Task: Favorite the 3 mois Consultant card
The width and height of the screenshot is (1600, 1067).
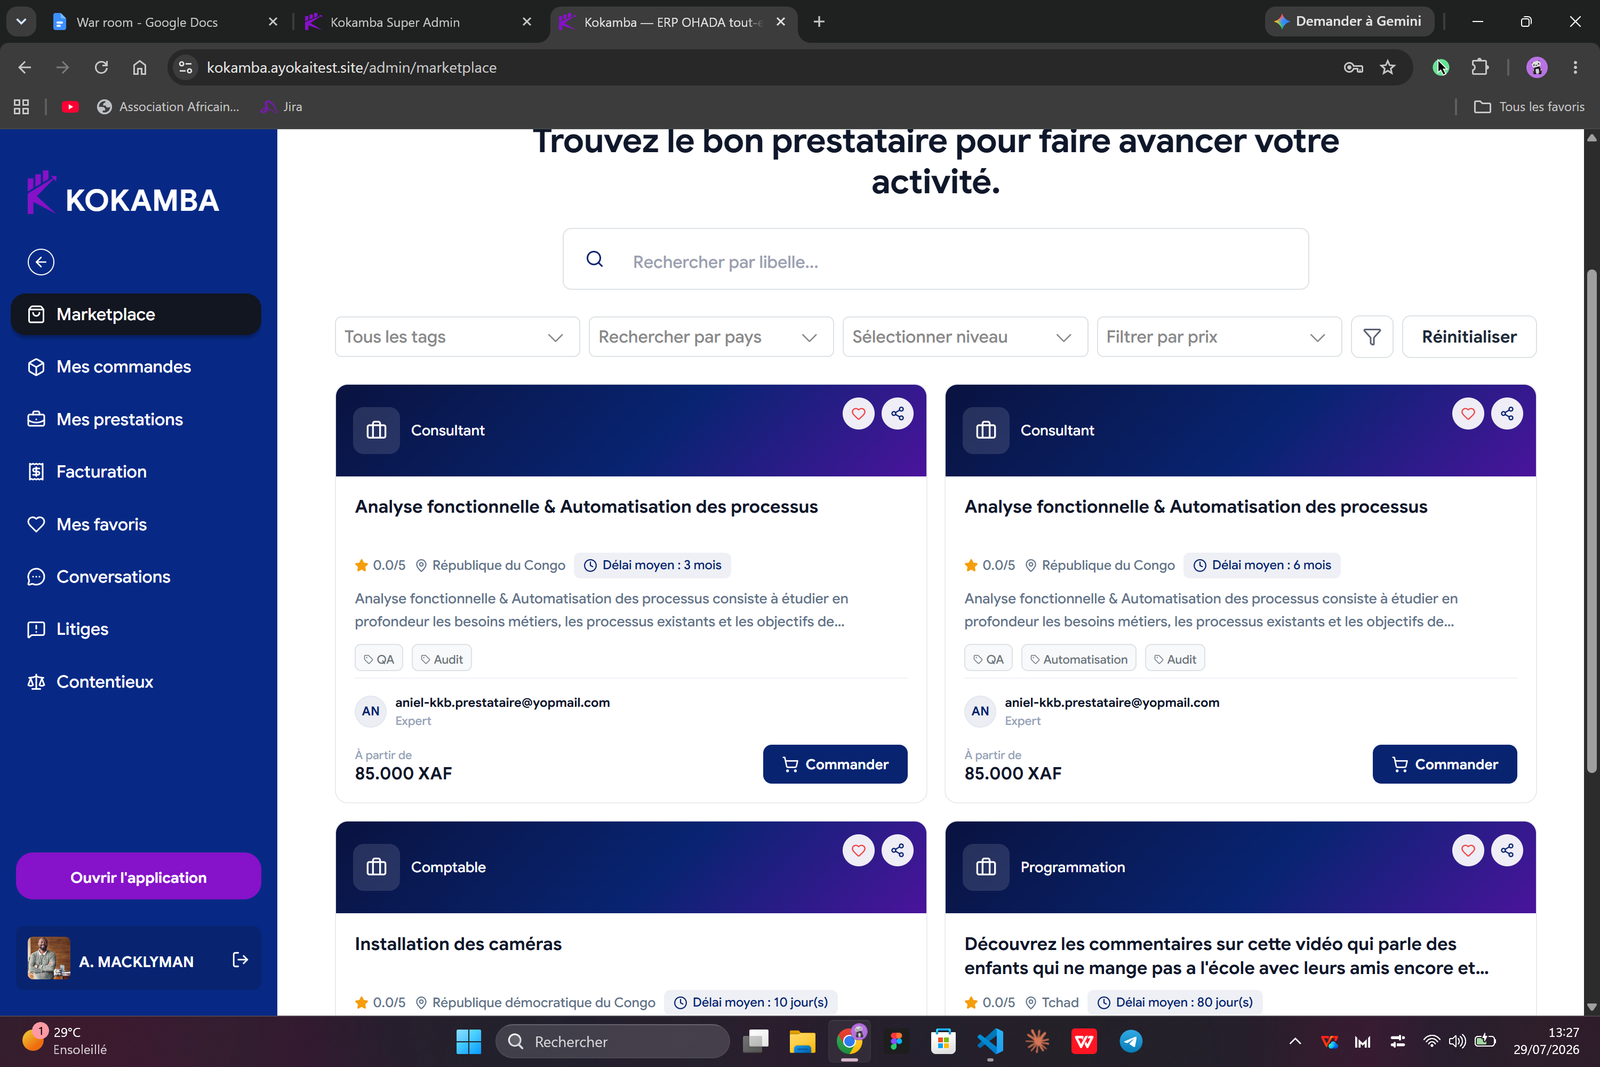Action: [x=858, y=413]
